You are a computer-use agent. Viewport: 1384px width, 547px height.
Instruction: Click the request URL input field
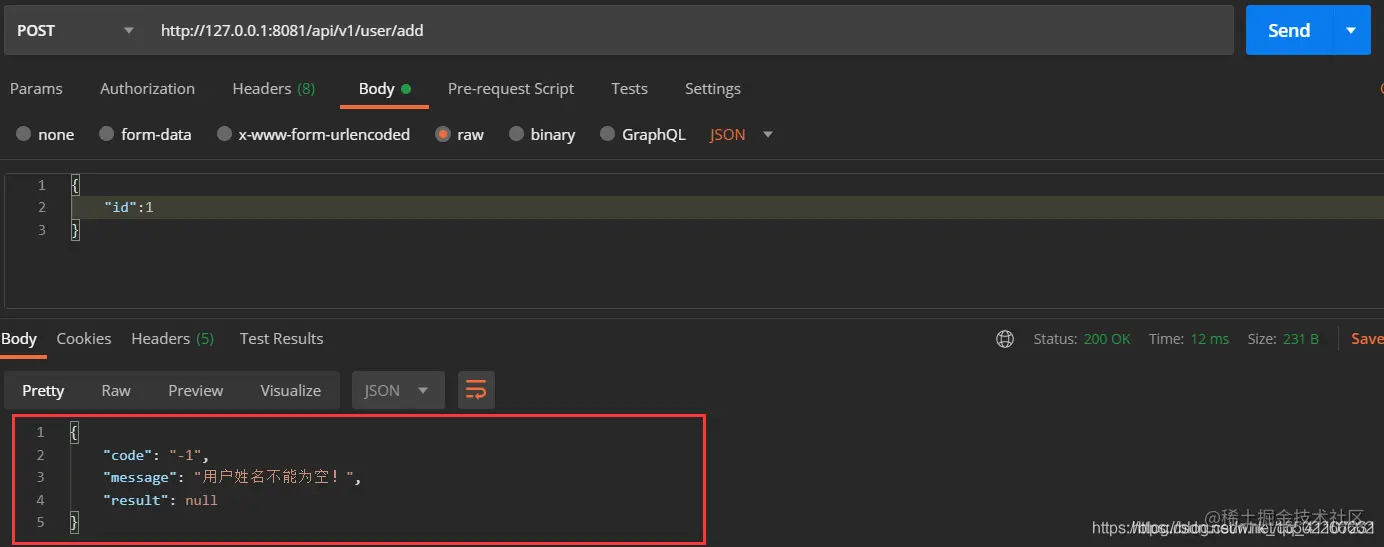[690, 30]
